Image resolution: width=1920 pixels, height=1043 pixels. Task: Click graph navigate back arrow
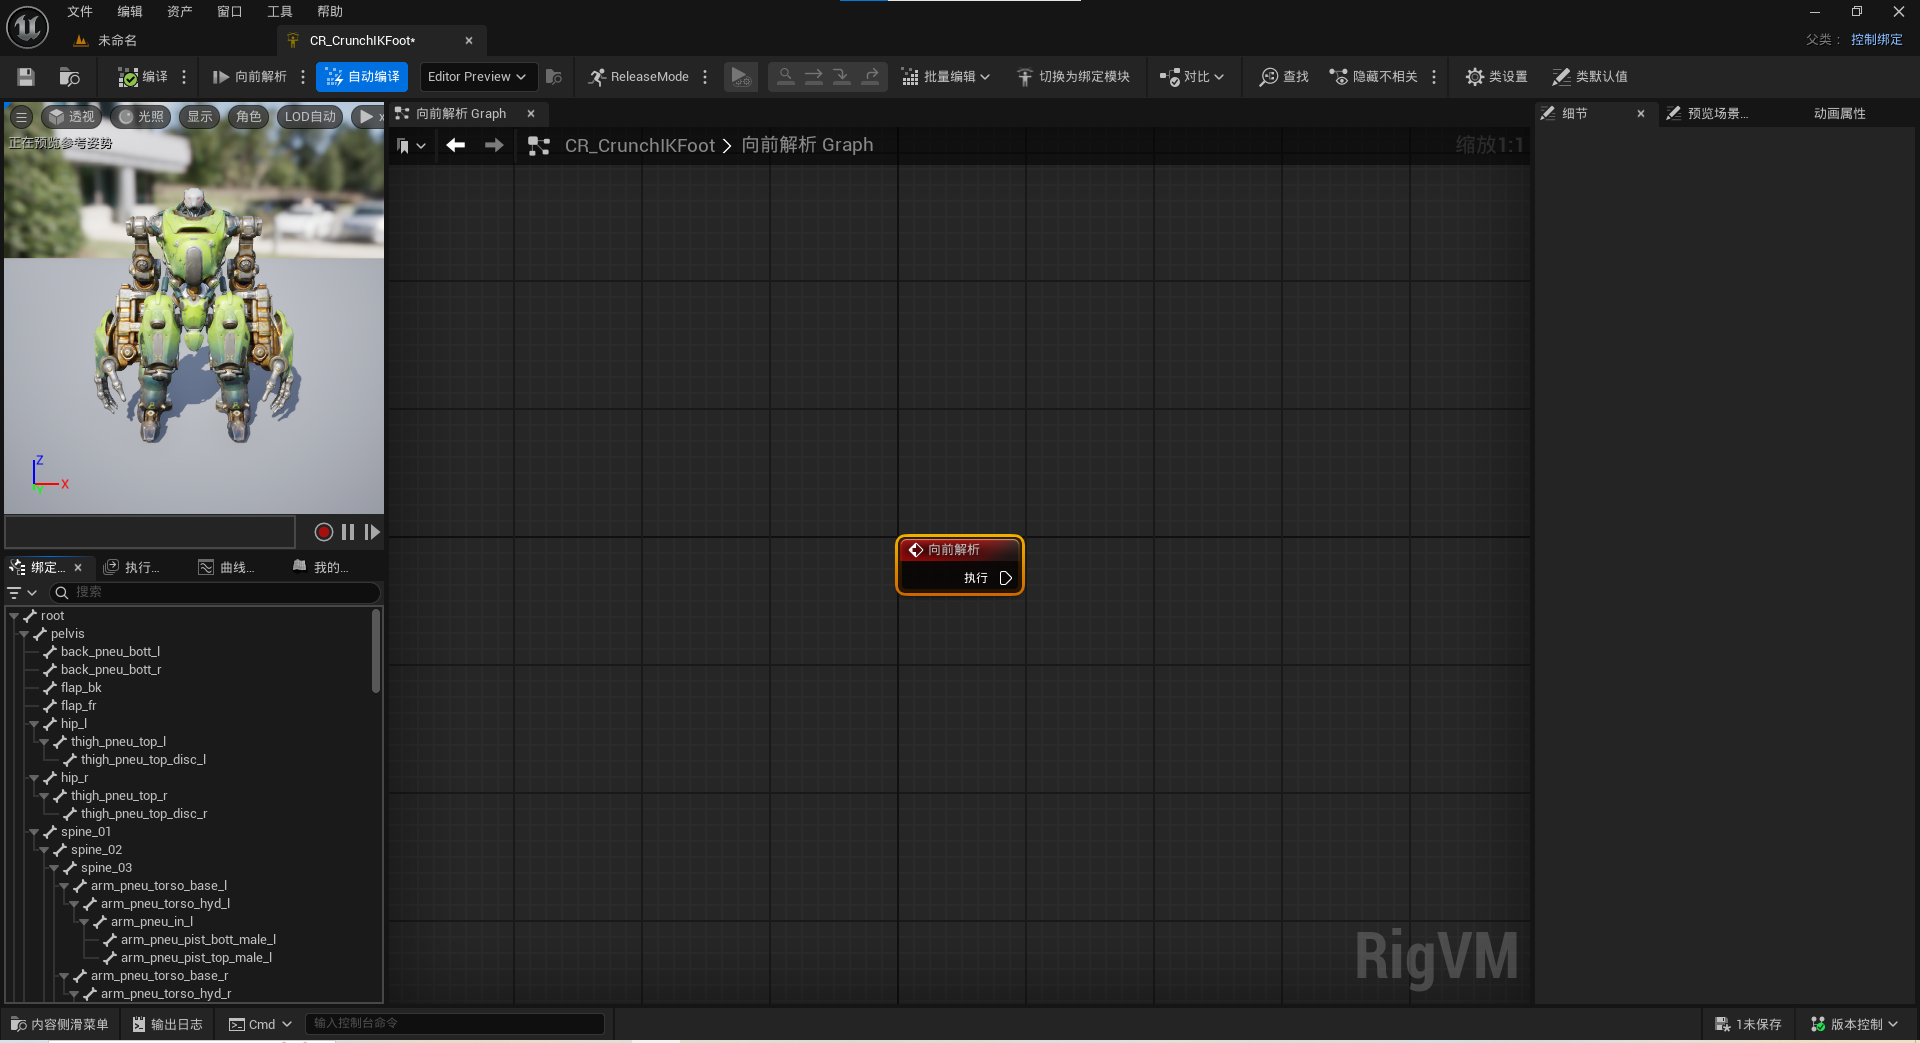pos(456,146)
